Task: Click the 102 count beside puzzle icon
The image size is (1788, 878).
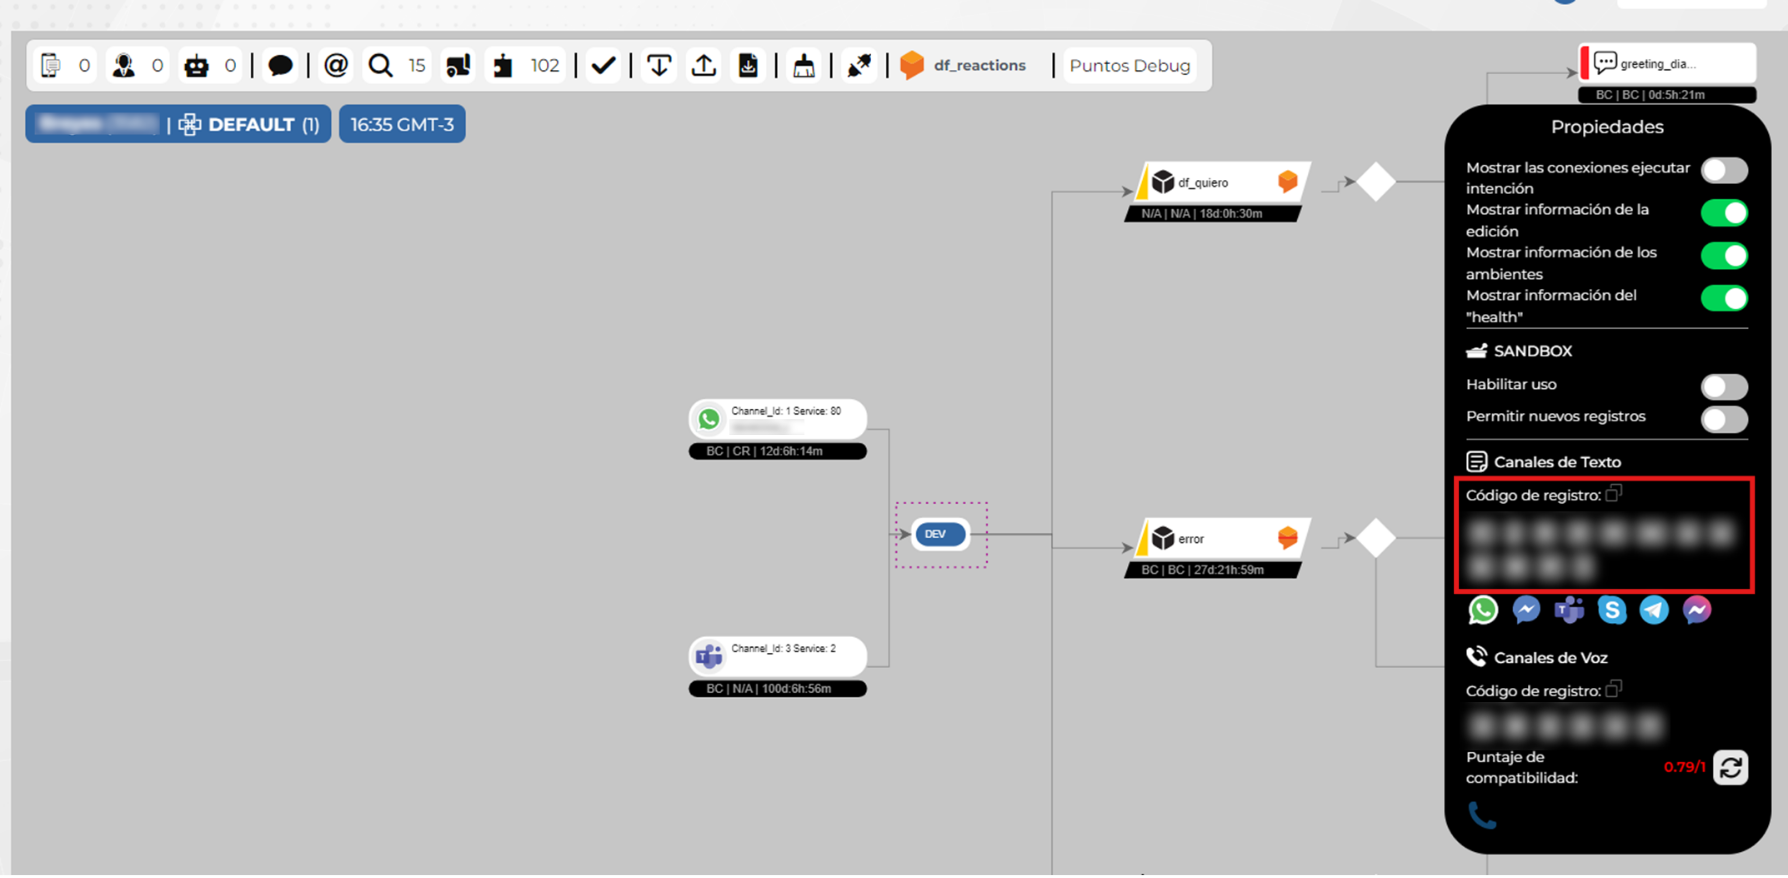Action: coord(545,66)
